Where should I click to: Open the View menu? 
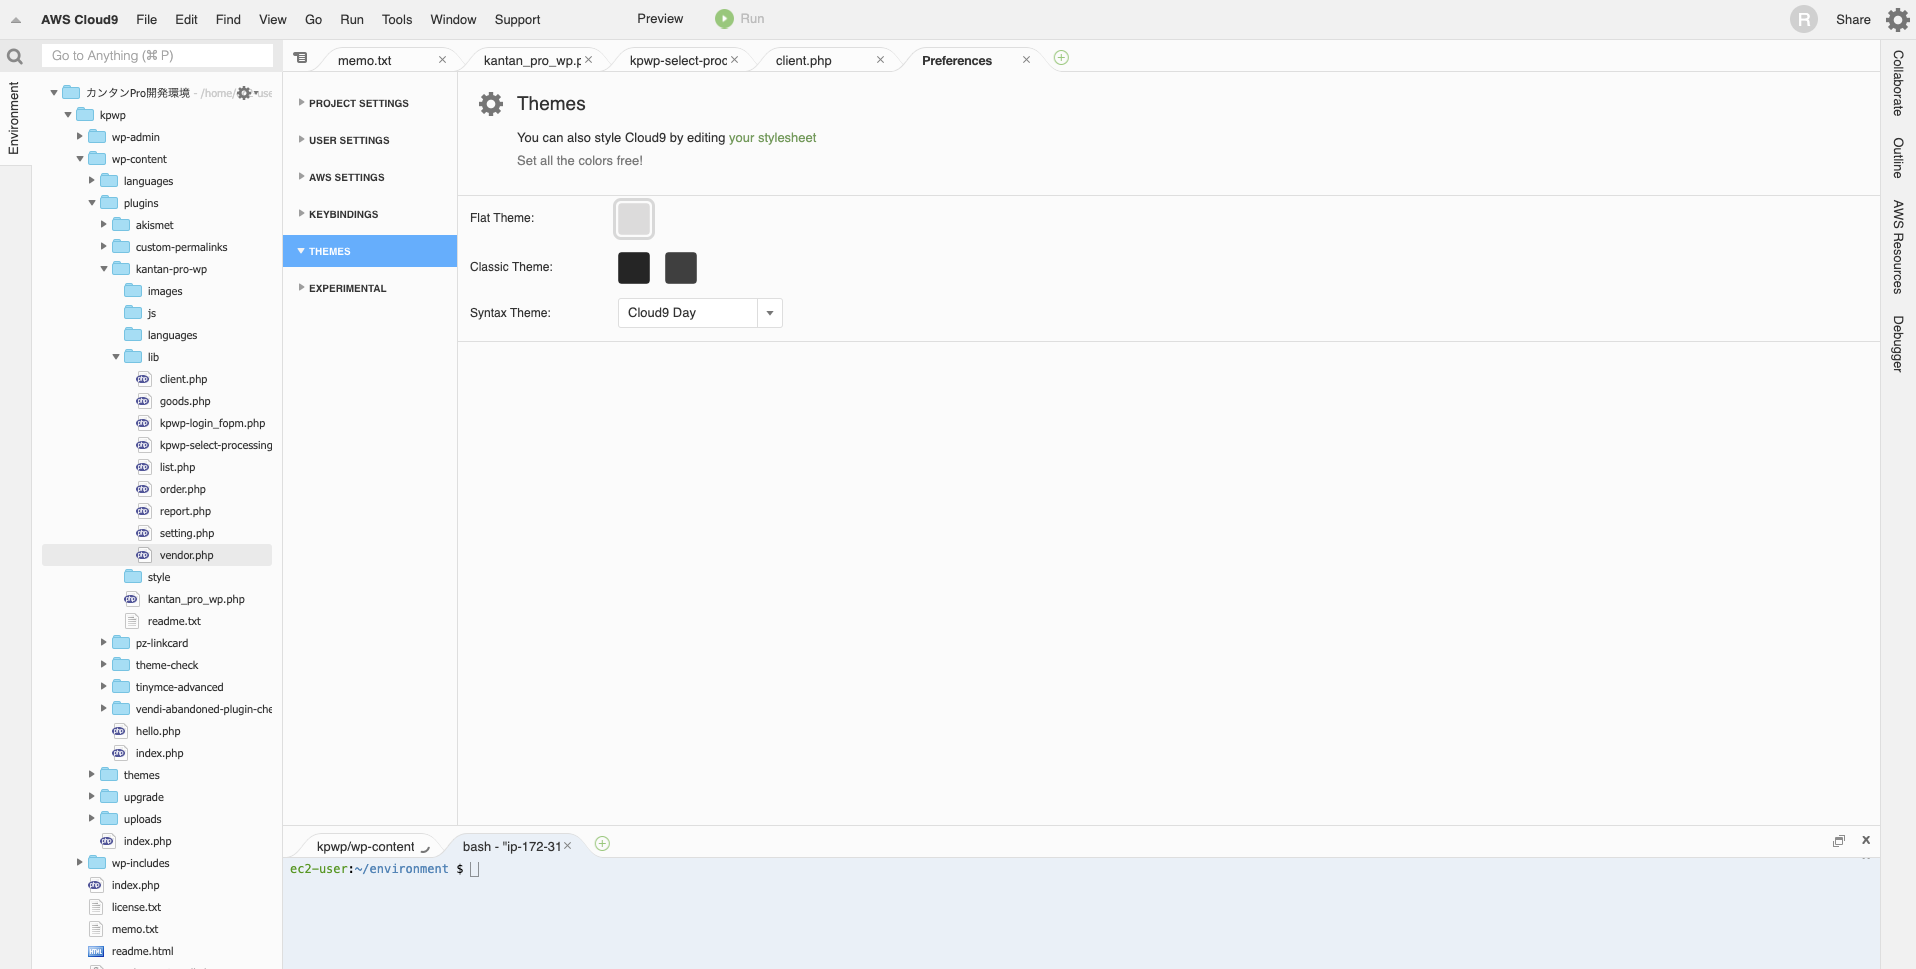[272, 20]
